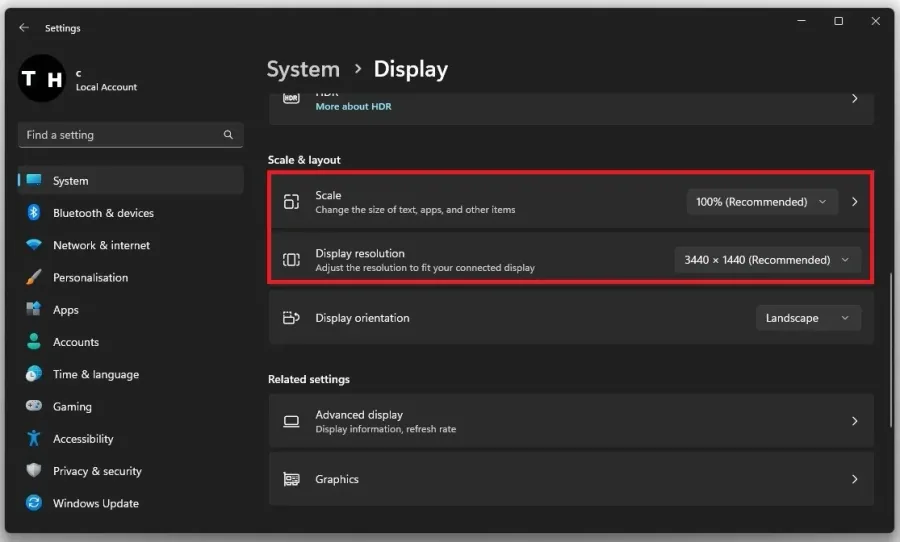This screenshot has height=542, width=900.
Task: Go to Bluetooth & devices
Action: pyautogui.click(x=131, y=212)
